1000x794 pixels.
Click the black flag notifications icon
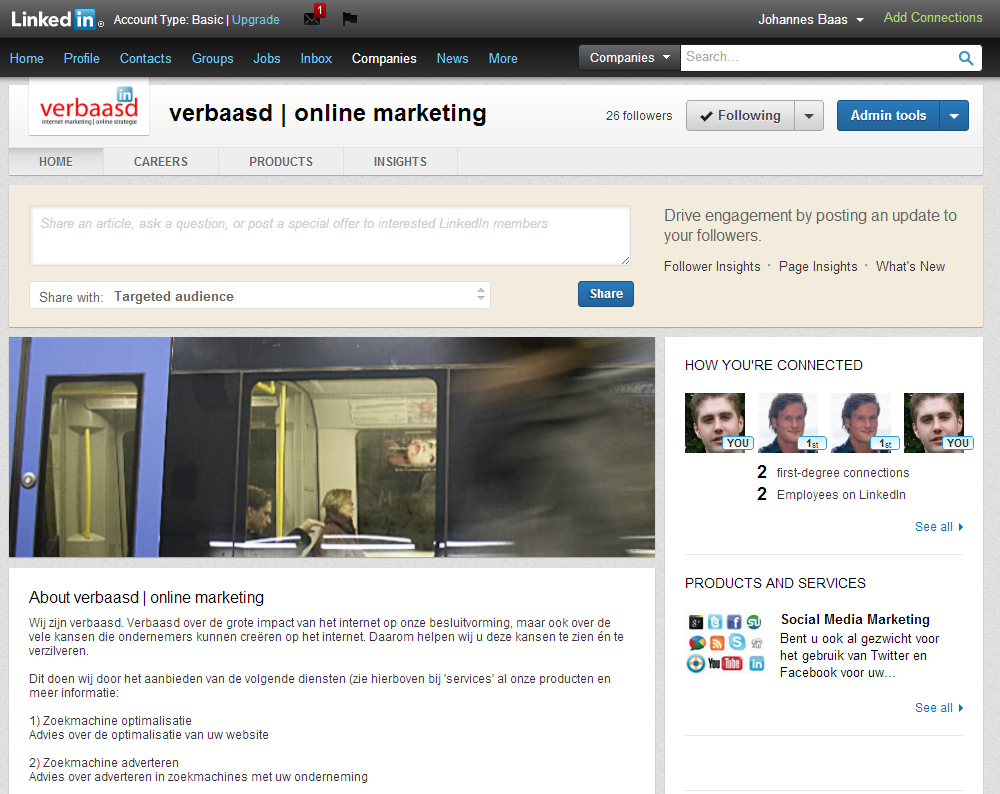(349, 19)
